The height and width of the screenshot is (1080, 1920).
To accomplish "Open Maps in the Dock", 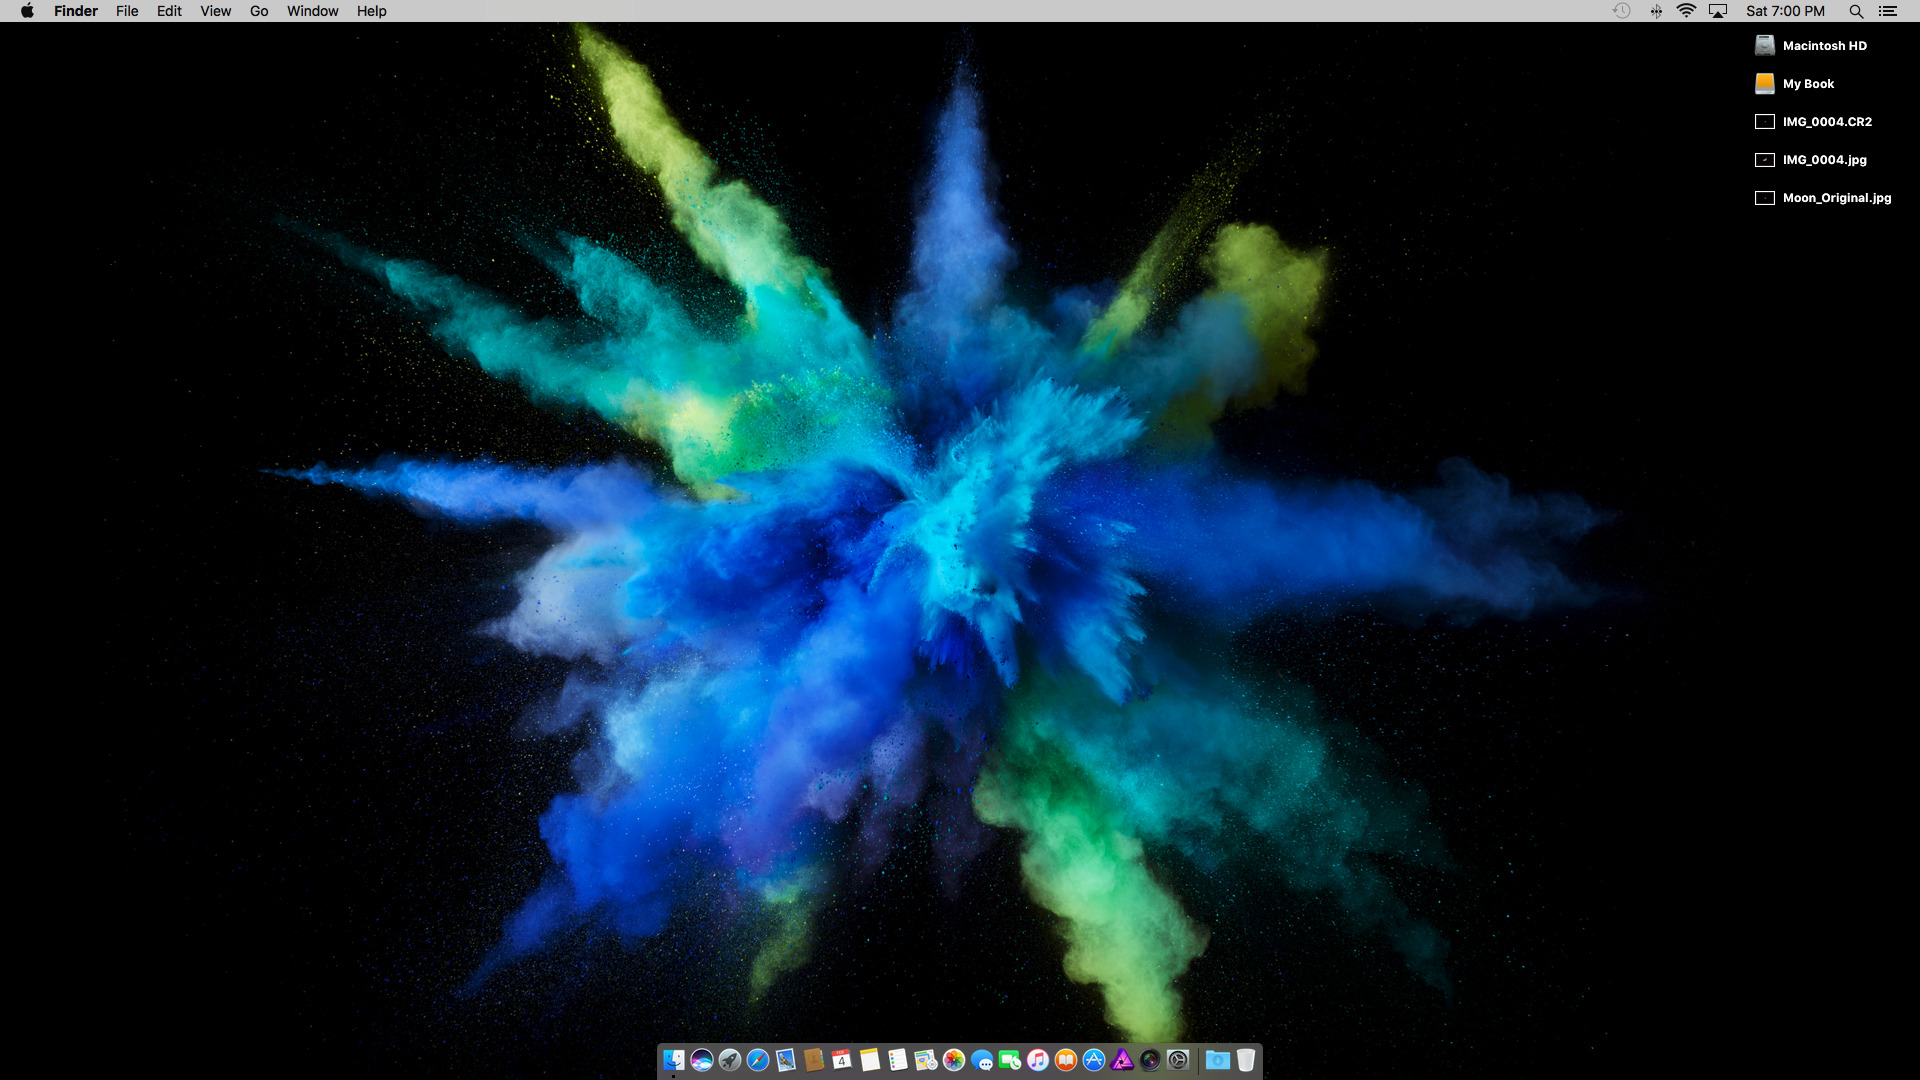I will pos(926,1060).
